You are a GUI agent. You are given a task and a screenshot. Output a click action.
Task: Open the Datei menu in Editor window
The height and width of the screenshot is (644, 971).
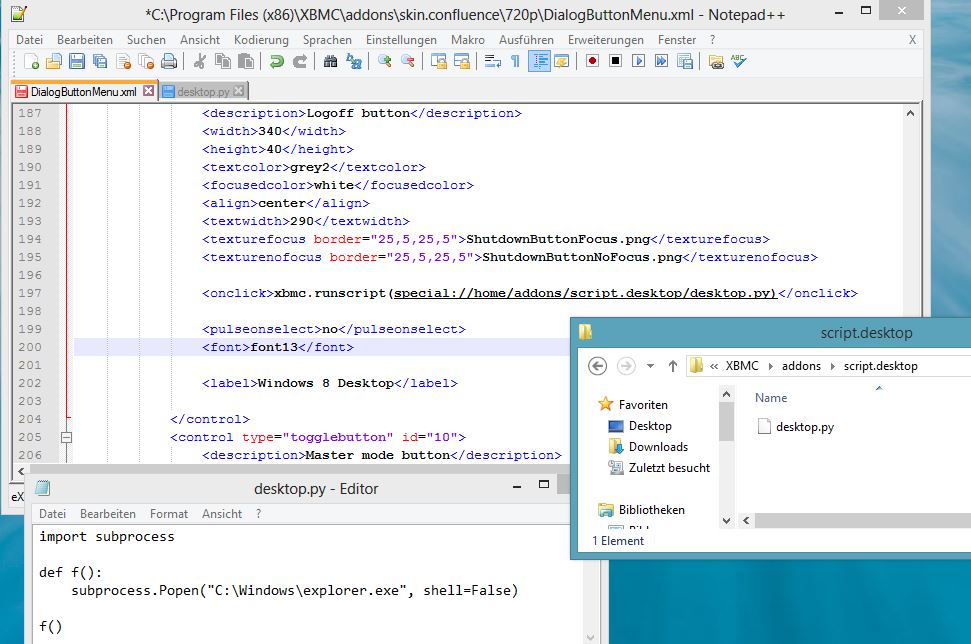coord(52,513)
